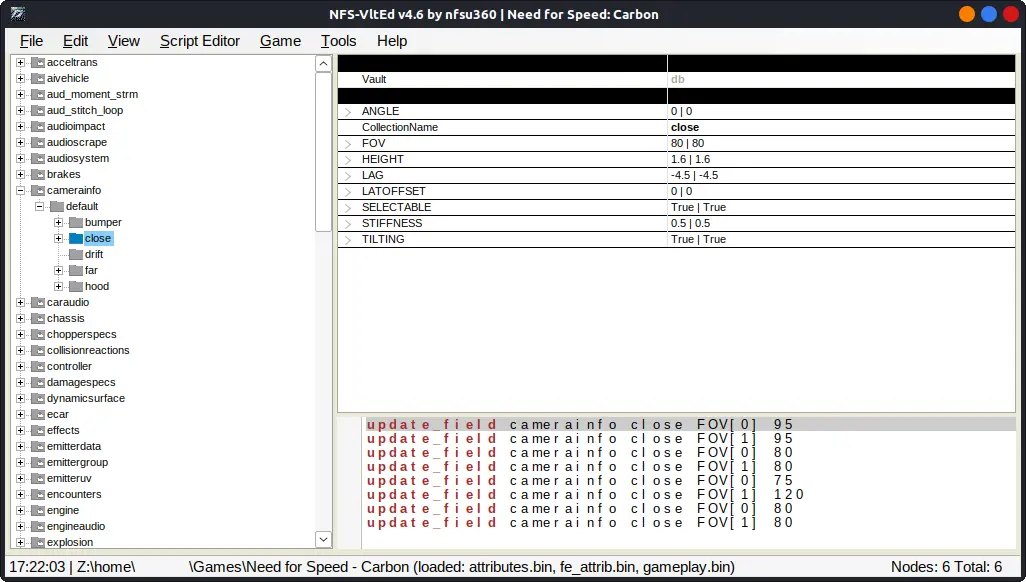Click the highlighted close folder icon

[x=76, y=239]
